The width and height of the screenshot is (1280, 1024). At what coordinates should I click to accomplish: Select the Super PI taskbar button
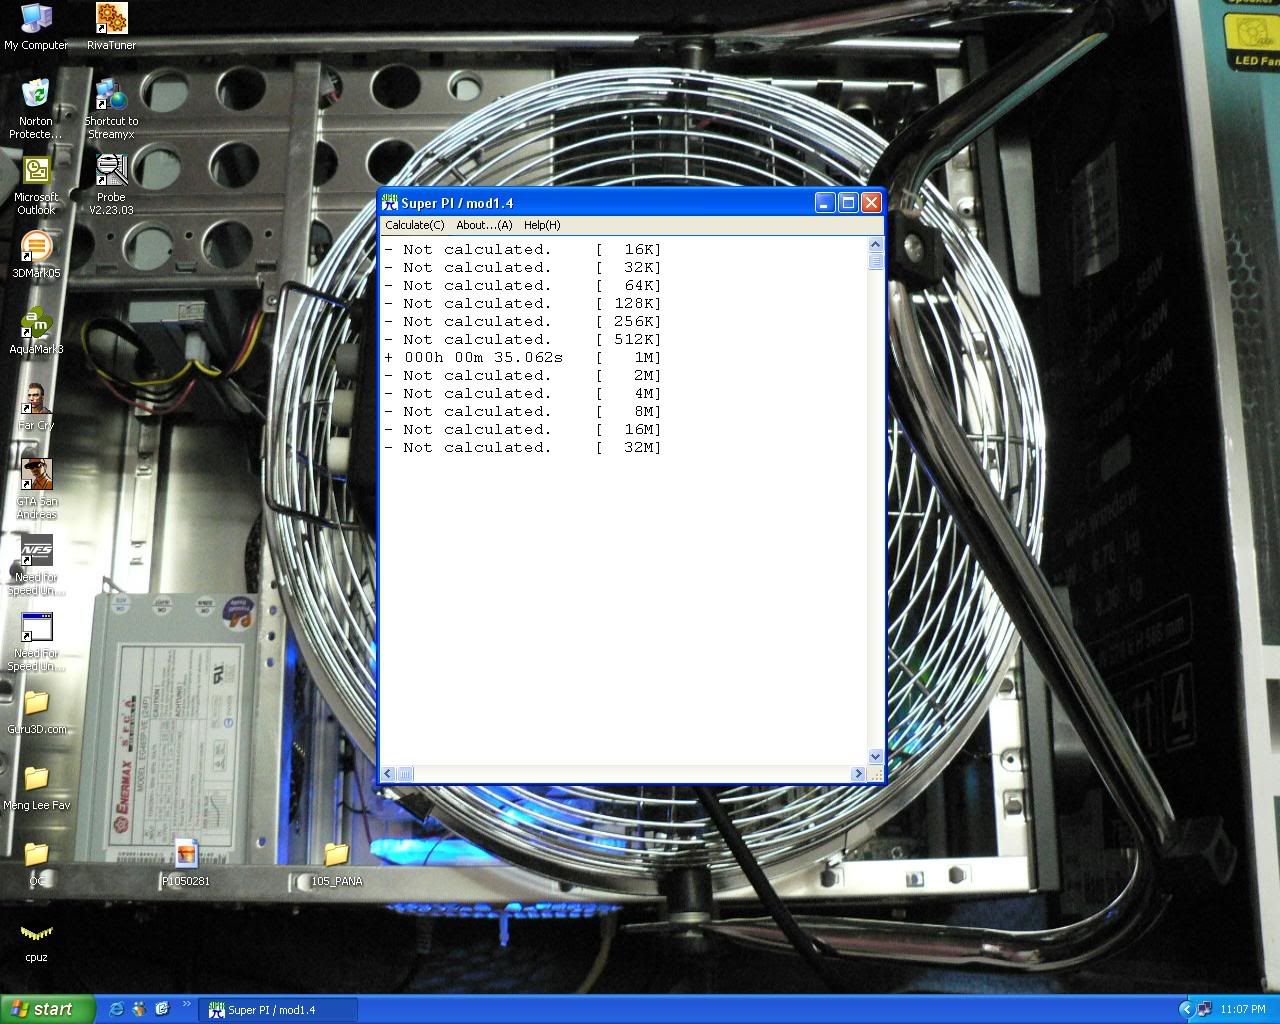[x=278, y=1009]
